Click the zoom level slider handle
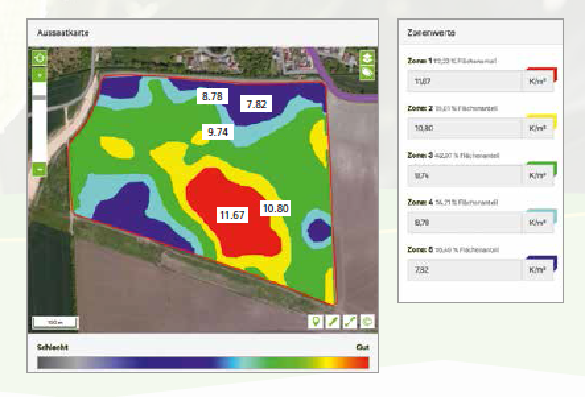The image size is (585, 397). click(x=39, y=97)
